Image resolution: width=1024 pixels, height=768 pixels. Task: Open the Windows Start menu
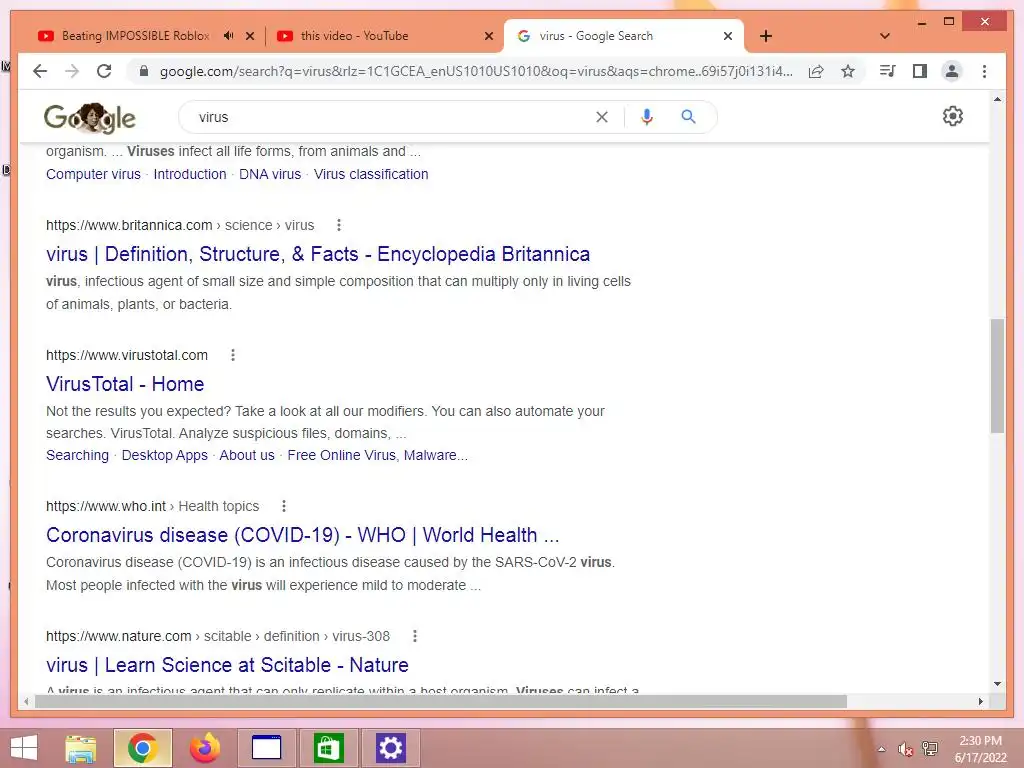click(x=24, y=748)
